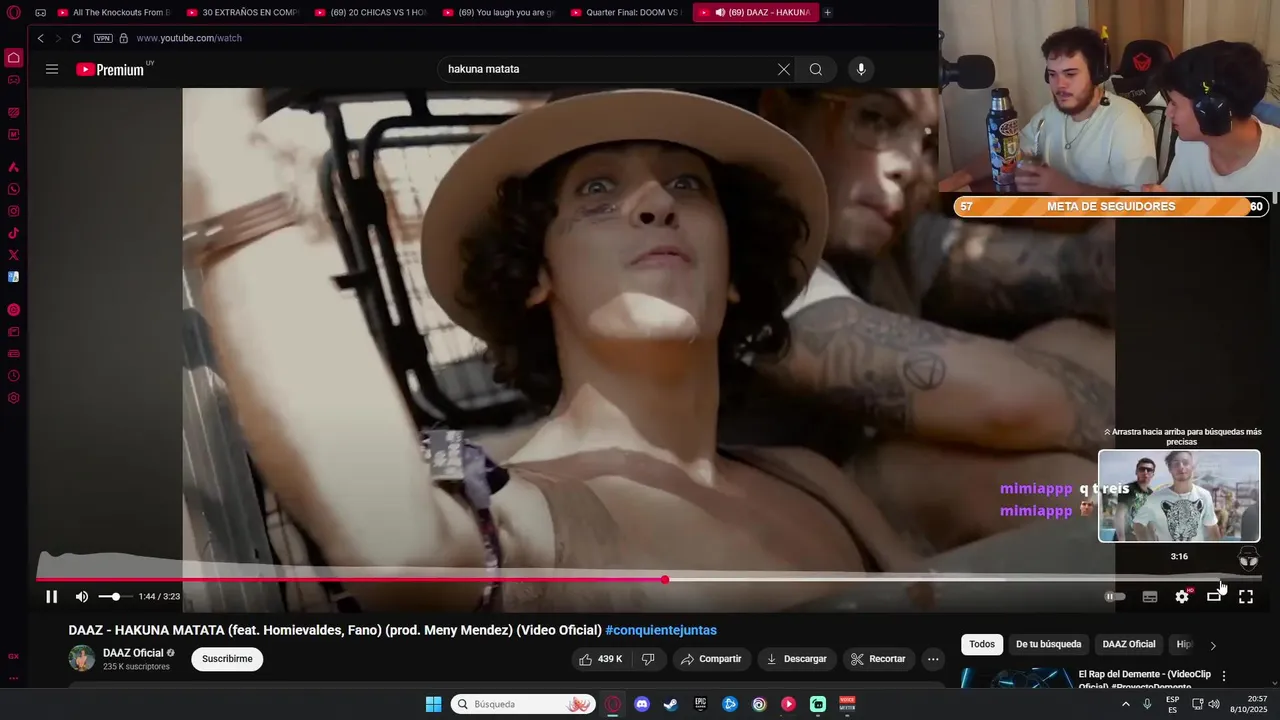Screen dimensions: 1280x720
Task: Open TikTok in Opera sidebar
Action: click(x=13, y=233)
